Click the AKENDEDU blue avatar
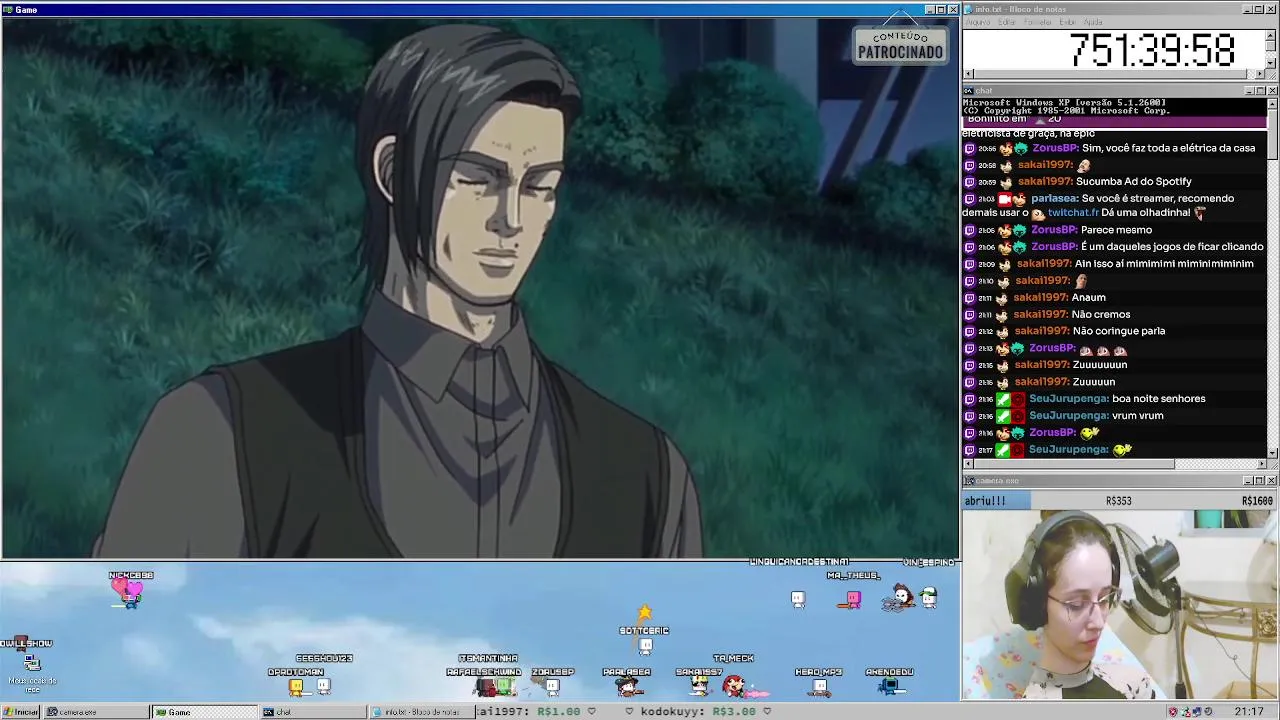Screen dimensions: 1280x720 [x=890, y=686]
